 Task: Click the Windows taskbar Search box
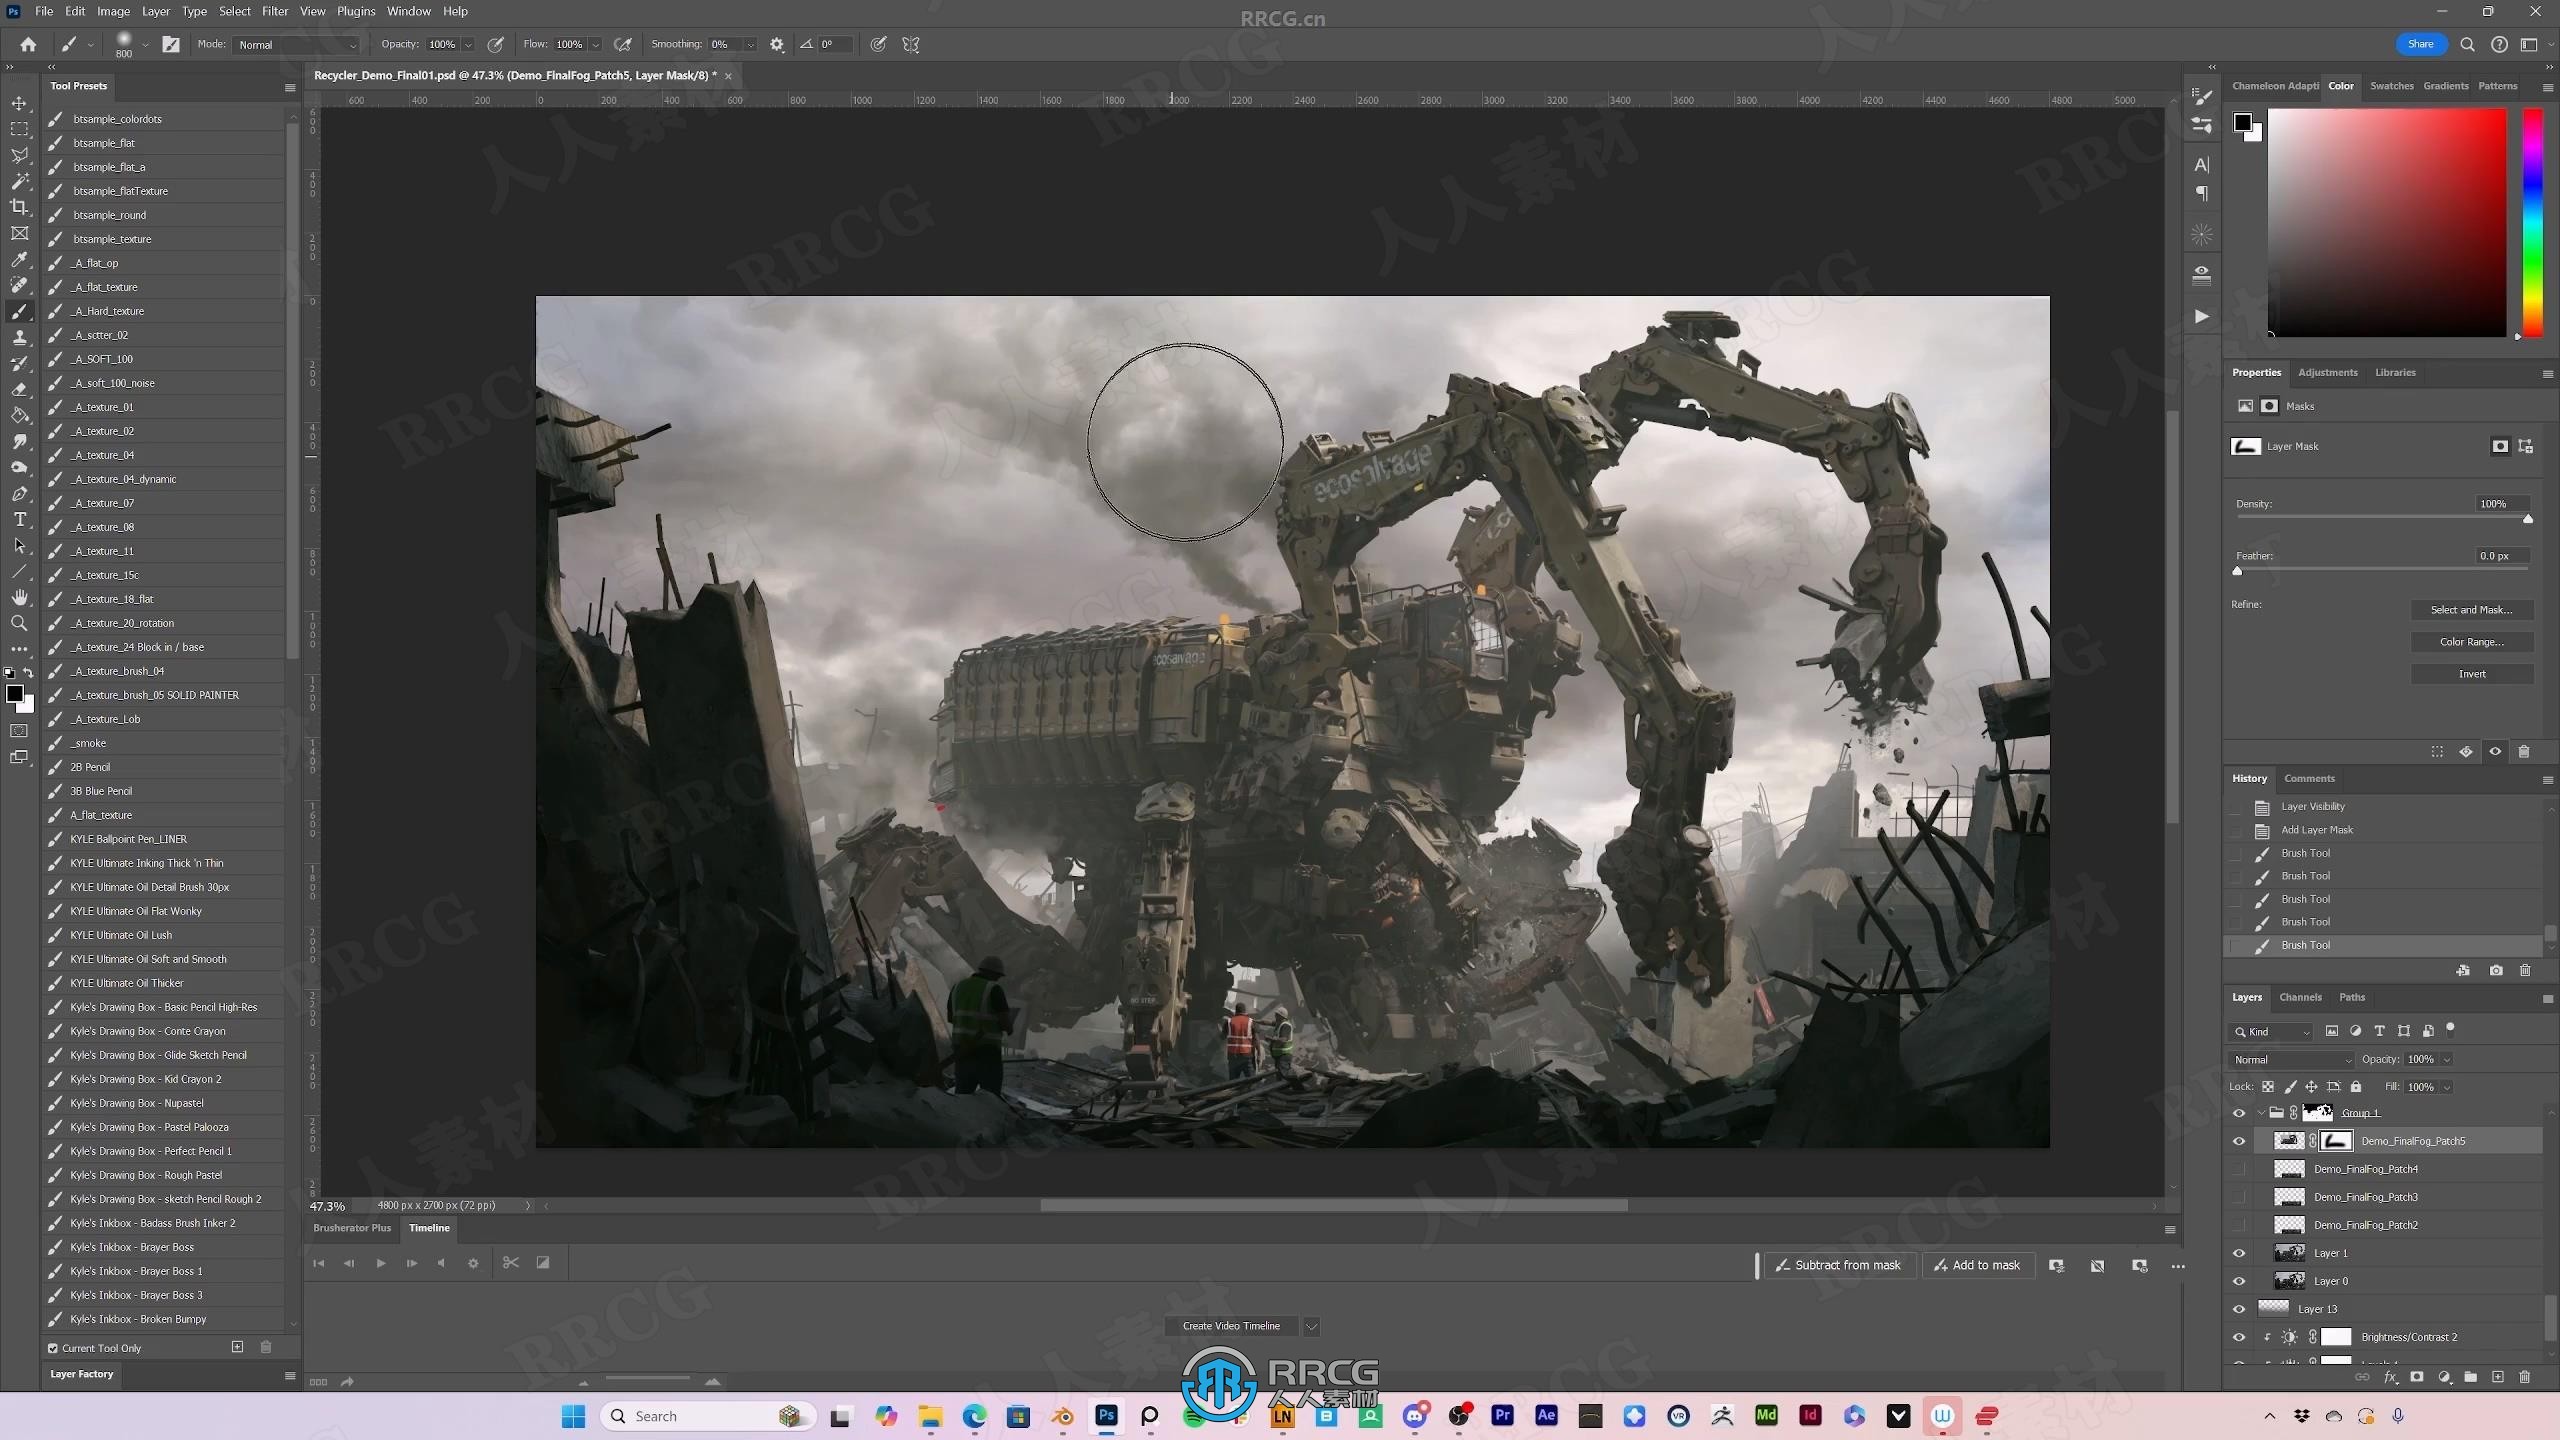pyautogui.click(x=708, y=1416)
